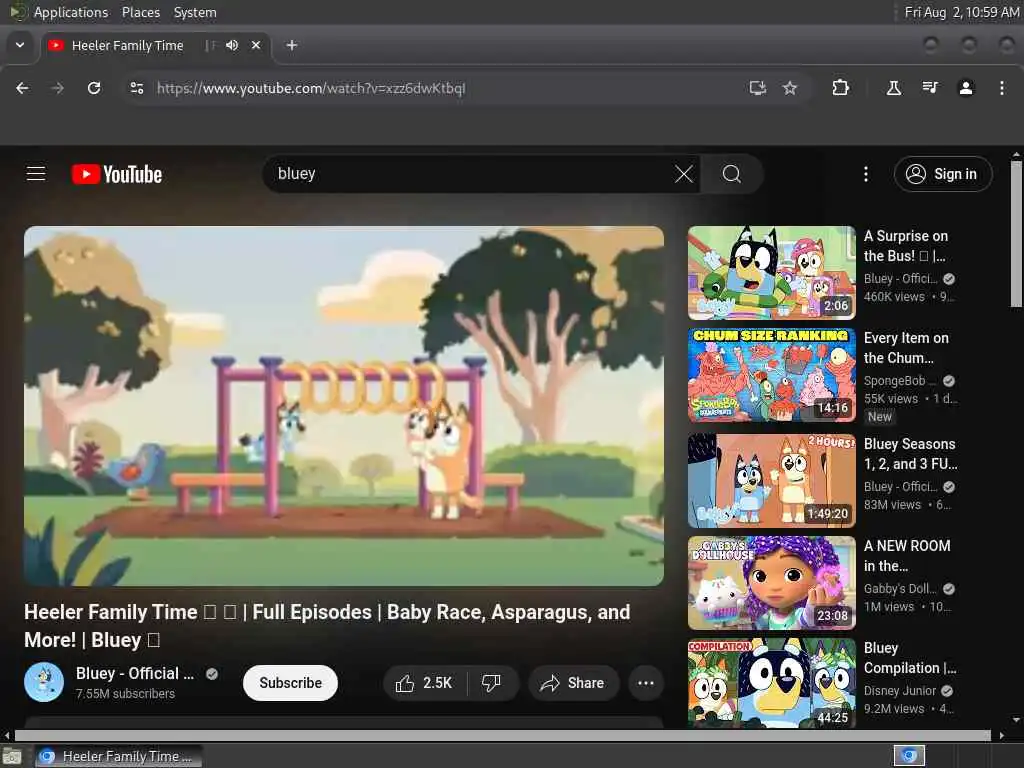Screen dimensions: 1024x768
Task: View site information icon in address bar
Action: (136, 88)
